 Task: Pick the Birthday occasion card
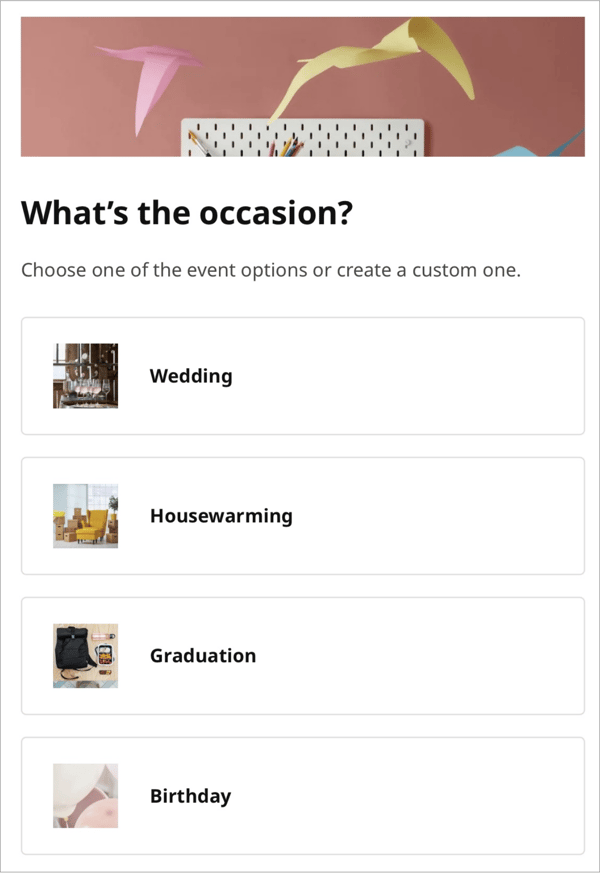[x=303, y=796]
